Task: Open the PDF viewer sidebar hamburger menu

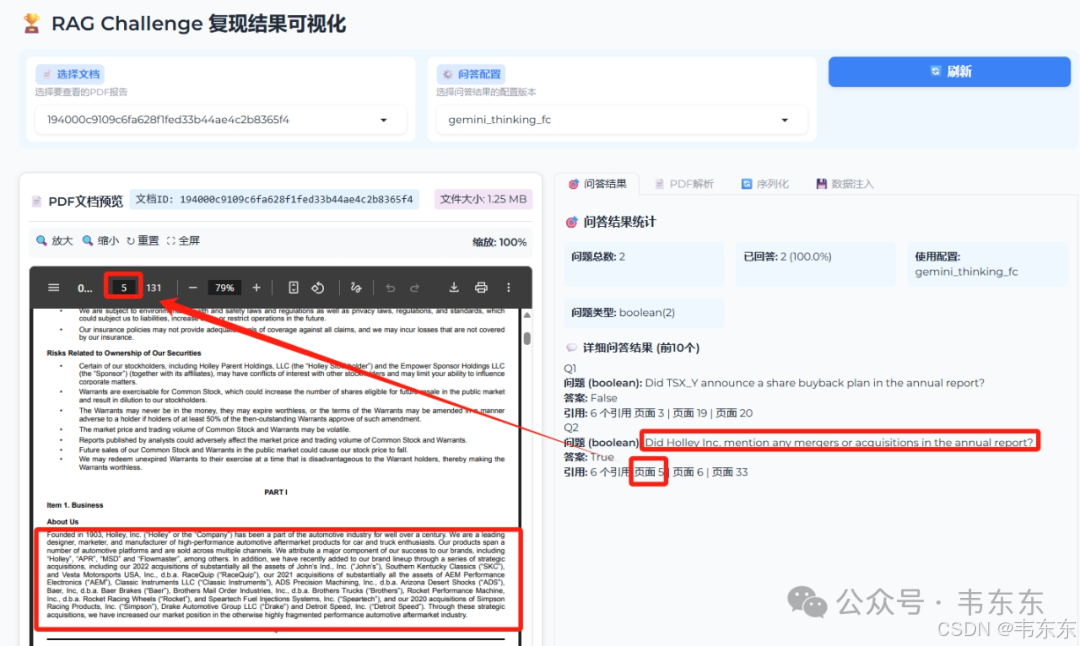Action: coord(54,288)
